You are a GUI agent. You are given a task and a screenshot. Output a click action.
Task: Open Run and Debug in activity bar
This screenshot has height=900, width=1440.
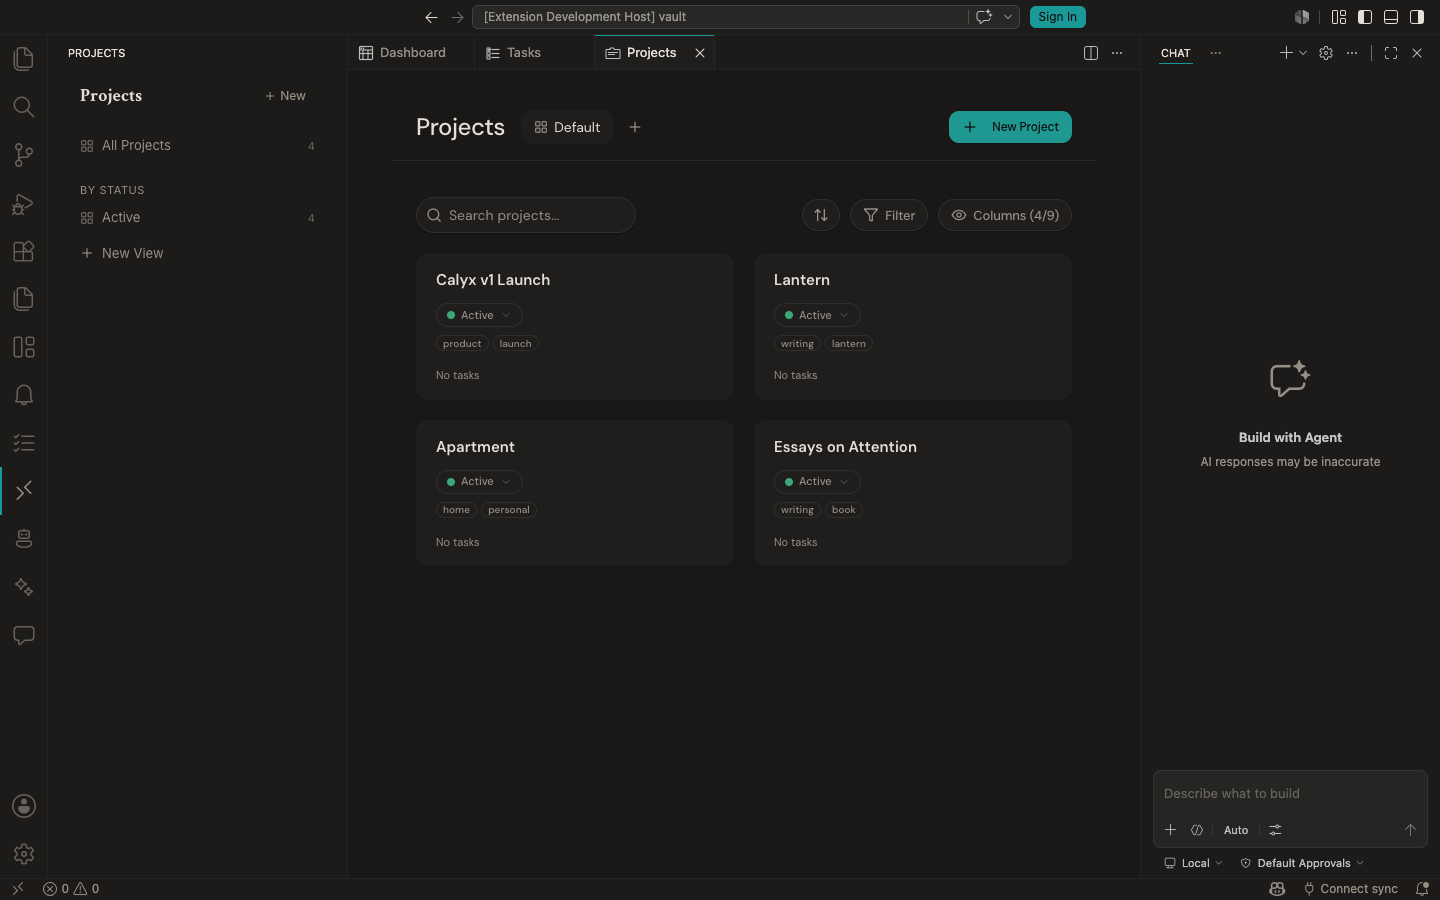(24, 203)
